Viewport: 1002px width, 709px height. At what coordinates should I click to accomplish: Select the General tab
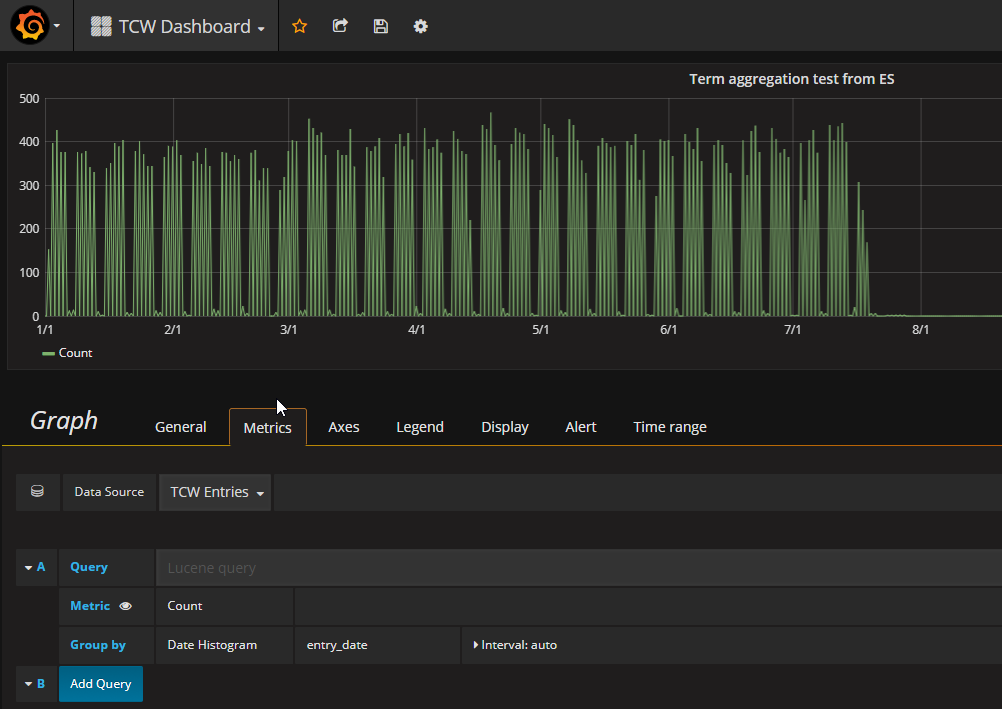tap(180, 427)
